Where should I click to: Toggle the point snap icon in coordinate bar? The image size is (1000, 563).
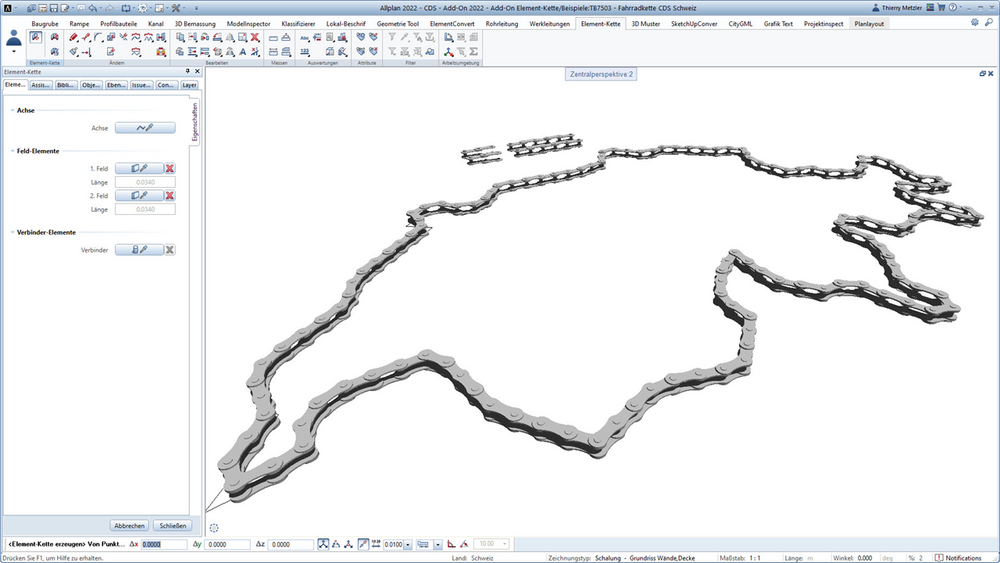(363, 544)
